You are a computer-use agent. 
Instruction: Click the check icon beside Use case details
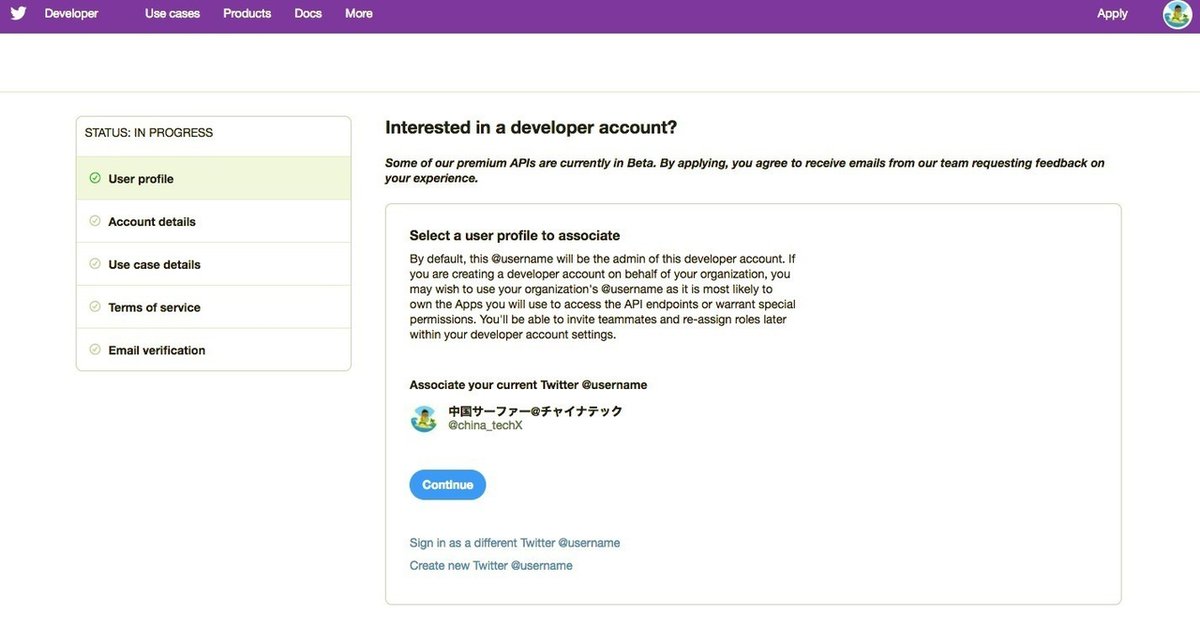point(95,264)
